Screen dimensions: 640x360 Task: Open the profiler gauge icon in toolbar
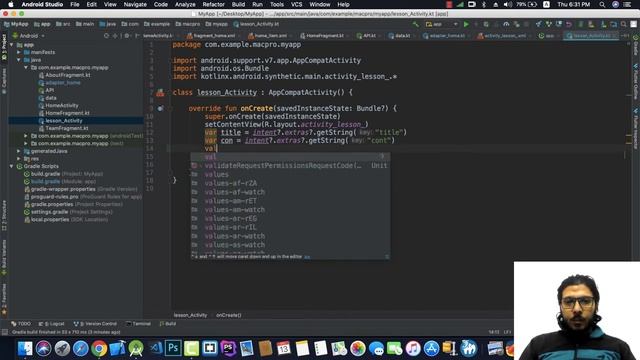506,24
